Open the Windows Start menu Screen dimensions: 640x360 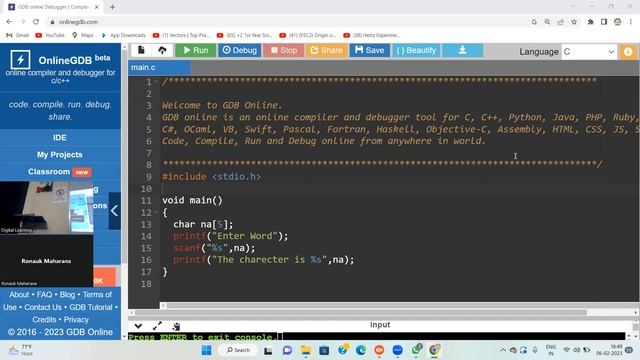pyautogui.click(x=207, y=350)
